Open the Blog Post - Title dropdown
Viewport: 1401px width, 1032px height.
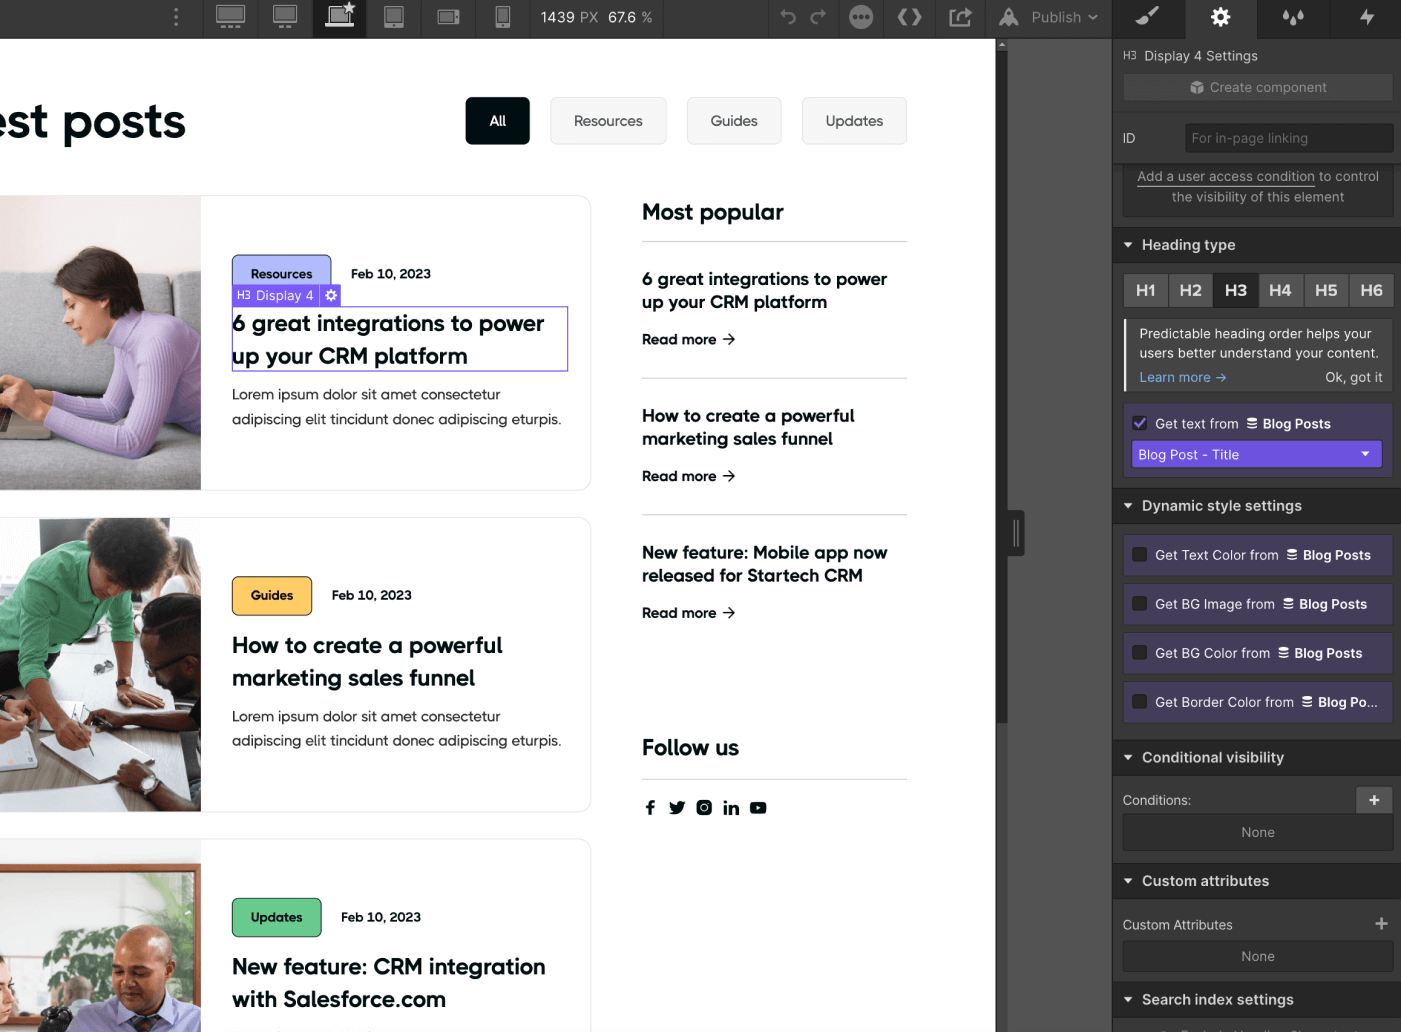pos(1256,454)
